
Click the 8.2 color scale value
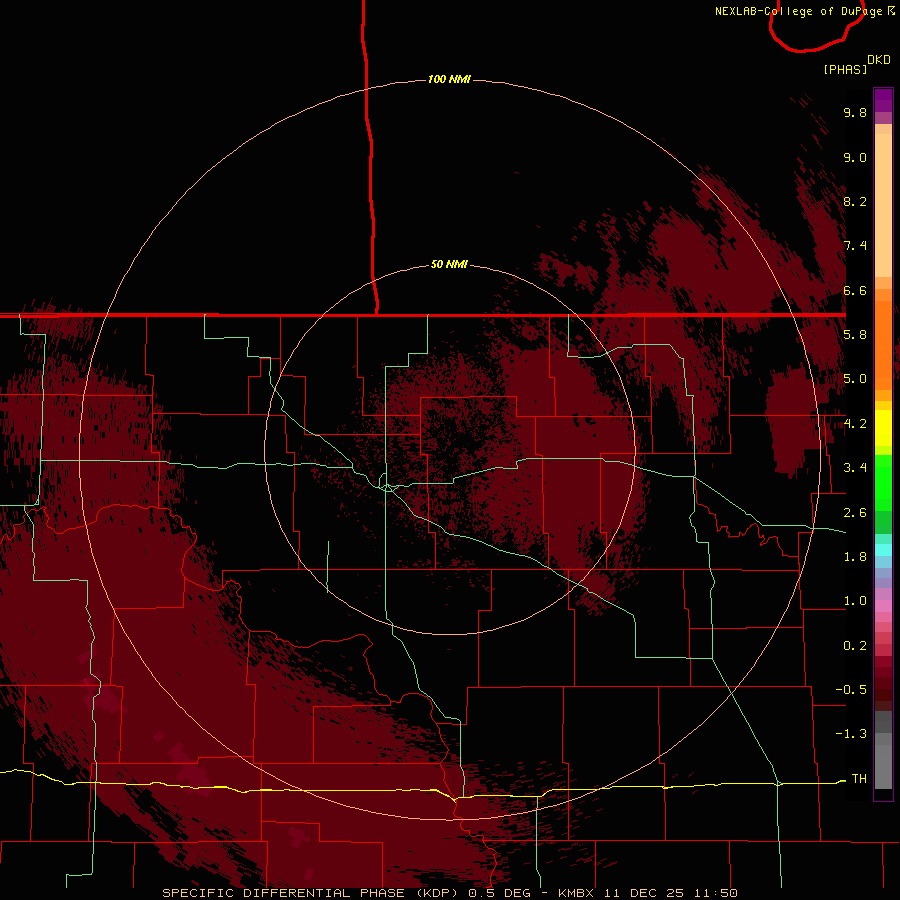click(x=855, y=201)
